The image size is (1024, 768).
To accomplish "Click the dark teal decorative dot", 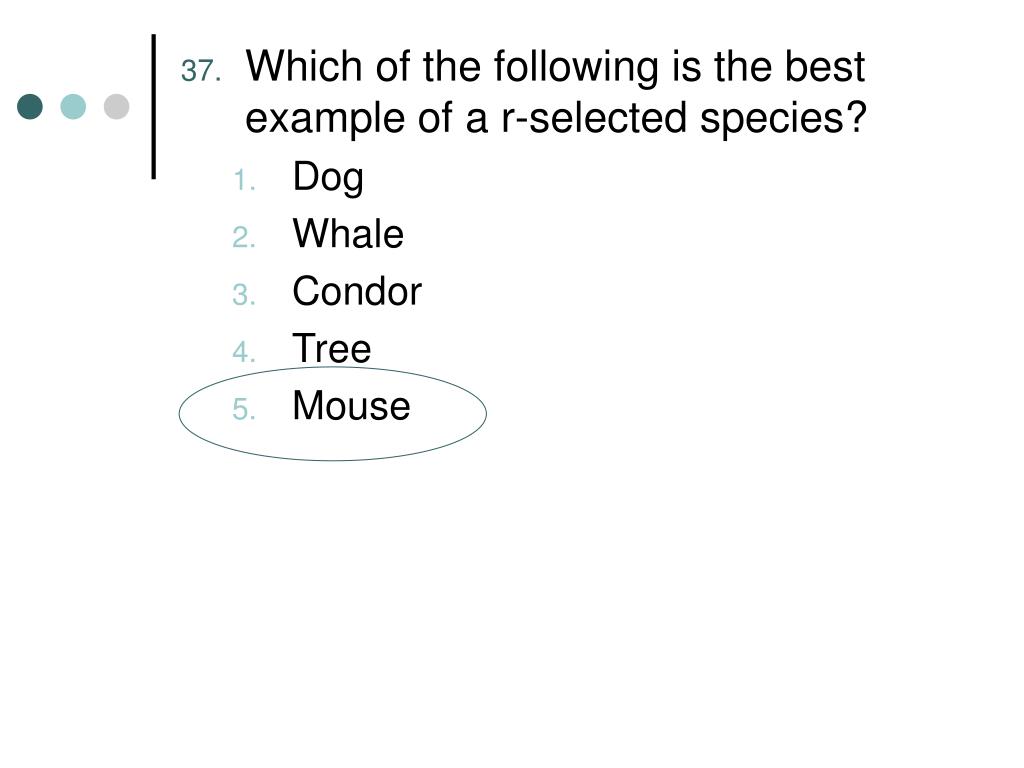I will pos(30,106).
